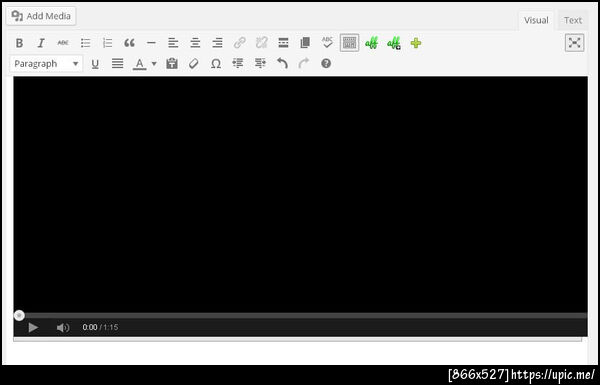Align text center
This screenshot has width=600, height=385.
(x=195, y=43)
